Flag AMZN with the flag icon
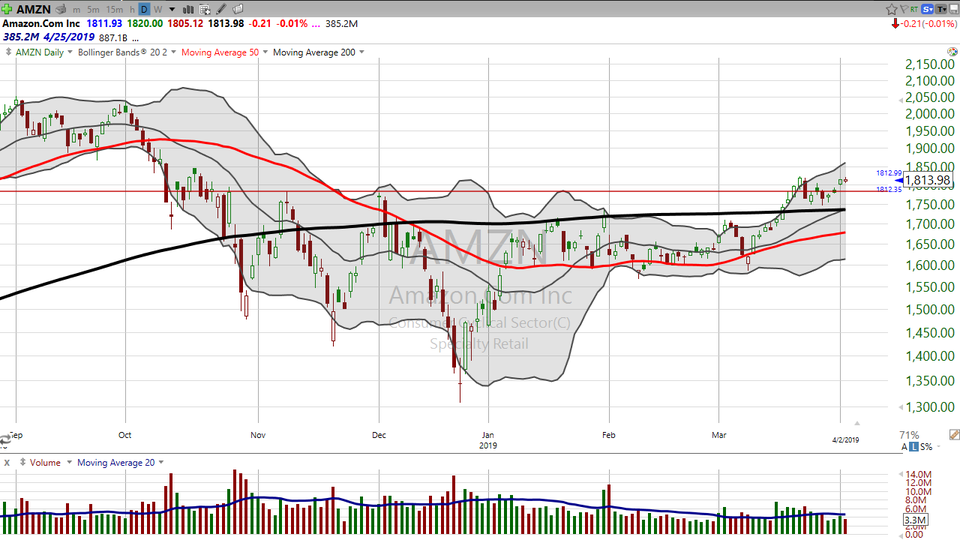This screenshot has width=960, height=540. click(904, 9)
